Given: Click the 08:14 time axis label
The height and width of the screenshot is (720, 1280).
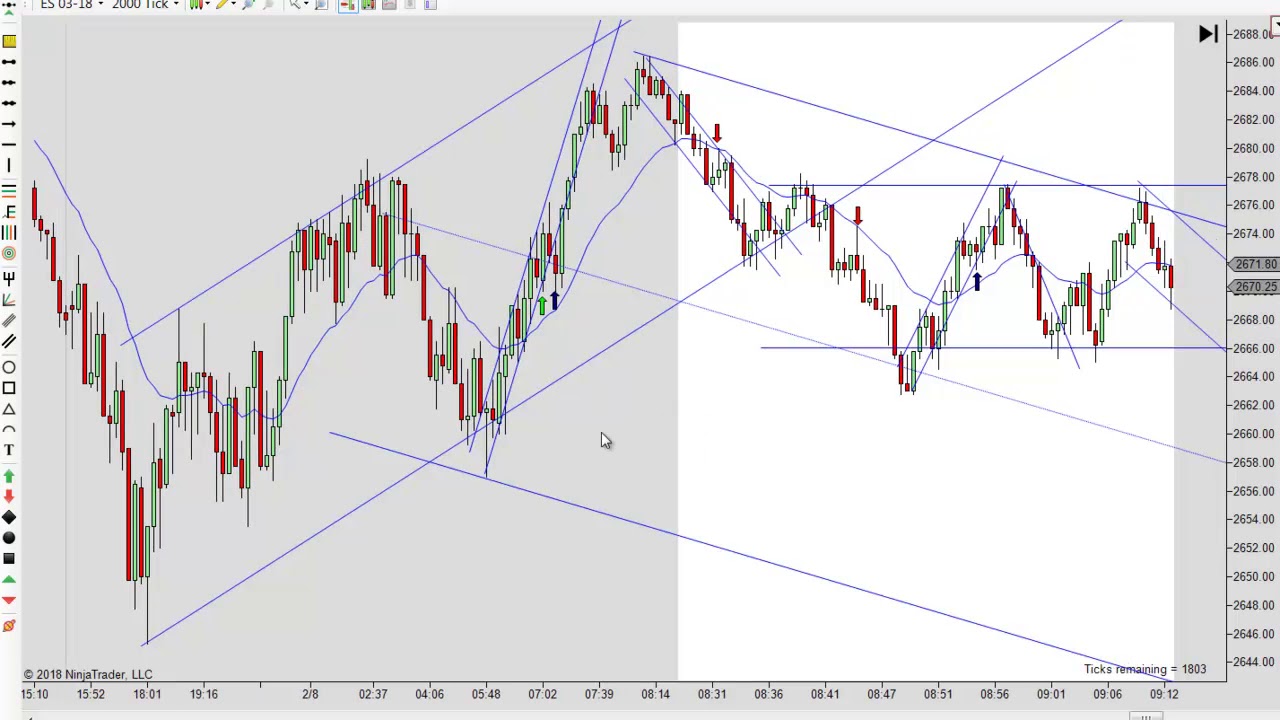Looking at the screenshot, I should click(x=656, y=693).
